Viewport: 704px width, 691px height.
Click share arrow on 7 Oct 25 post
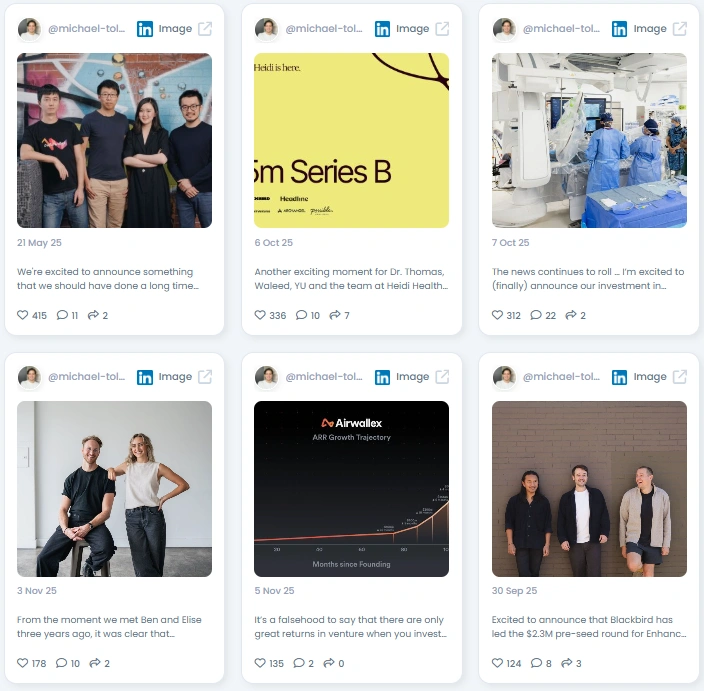tap(571, 315)
